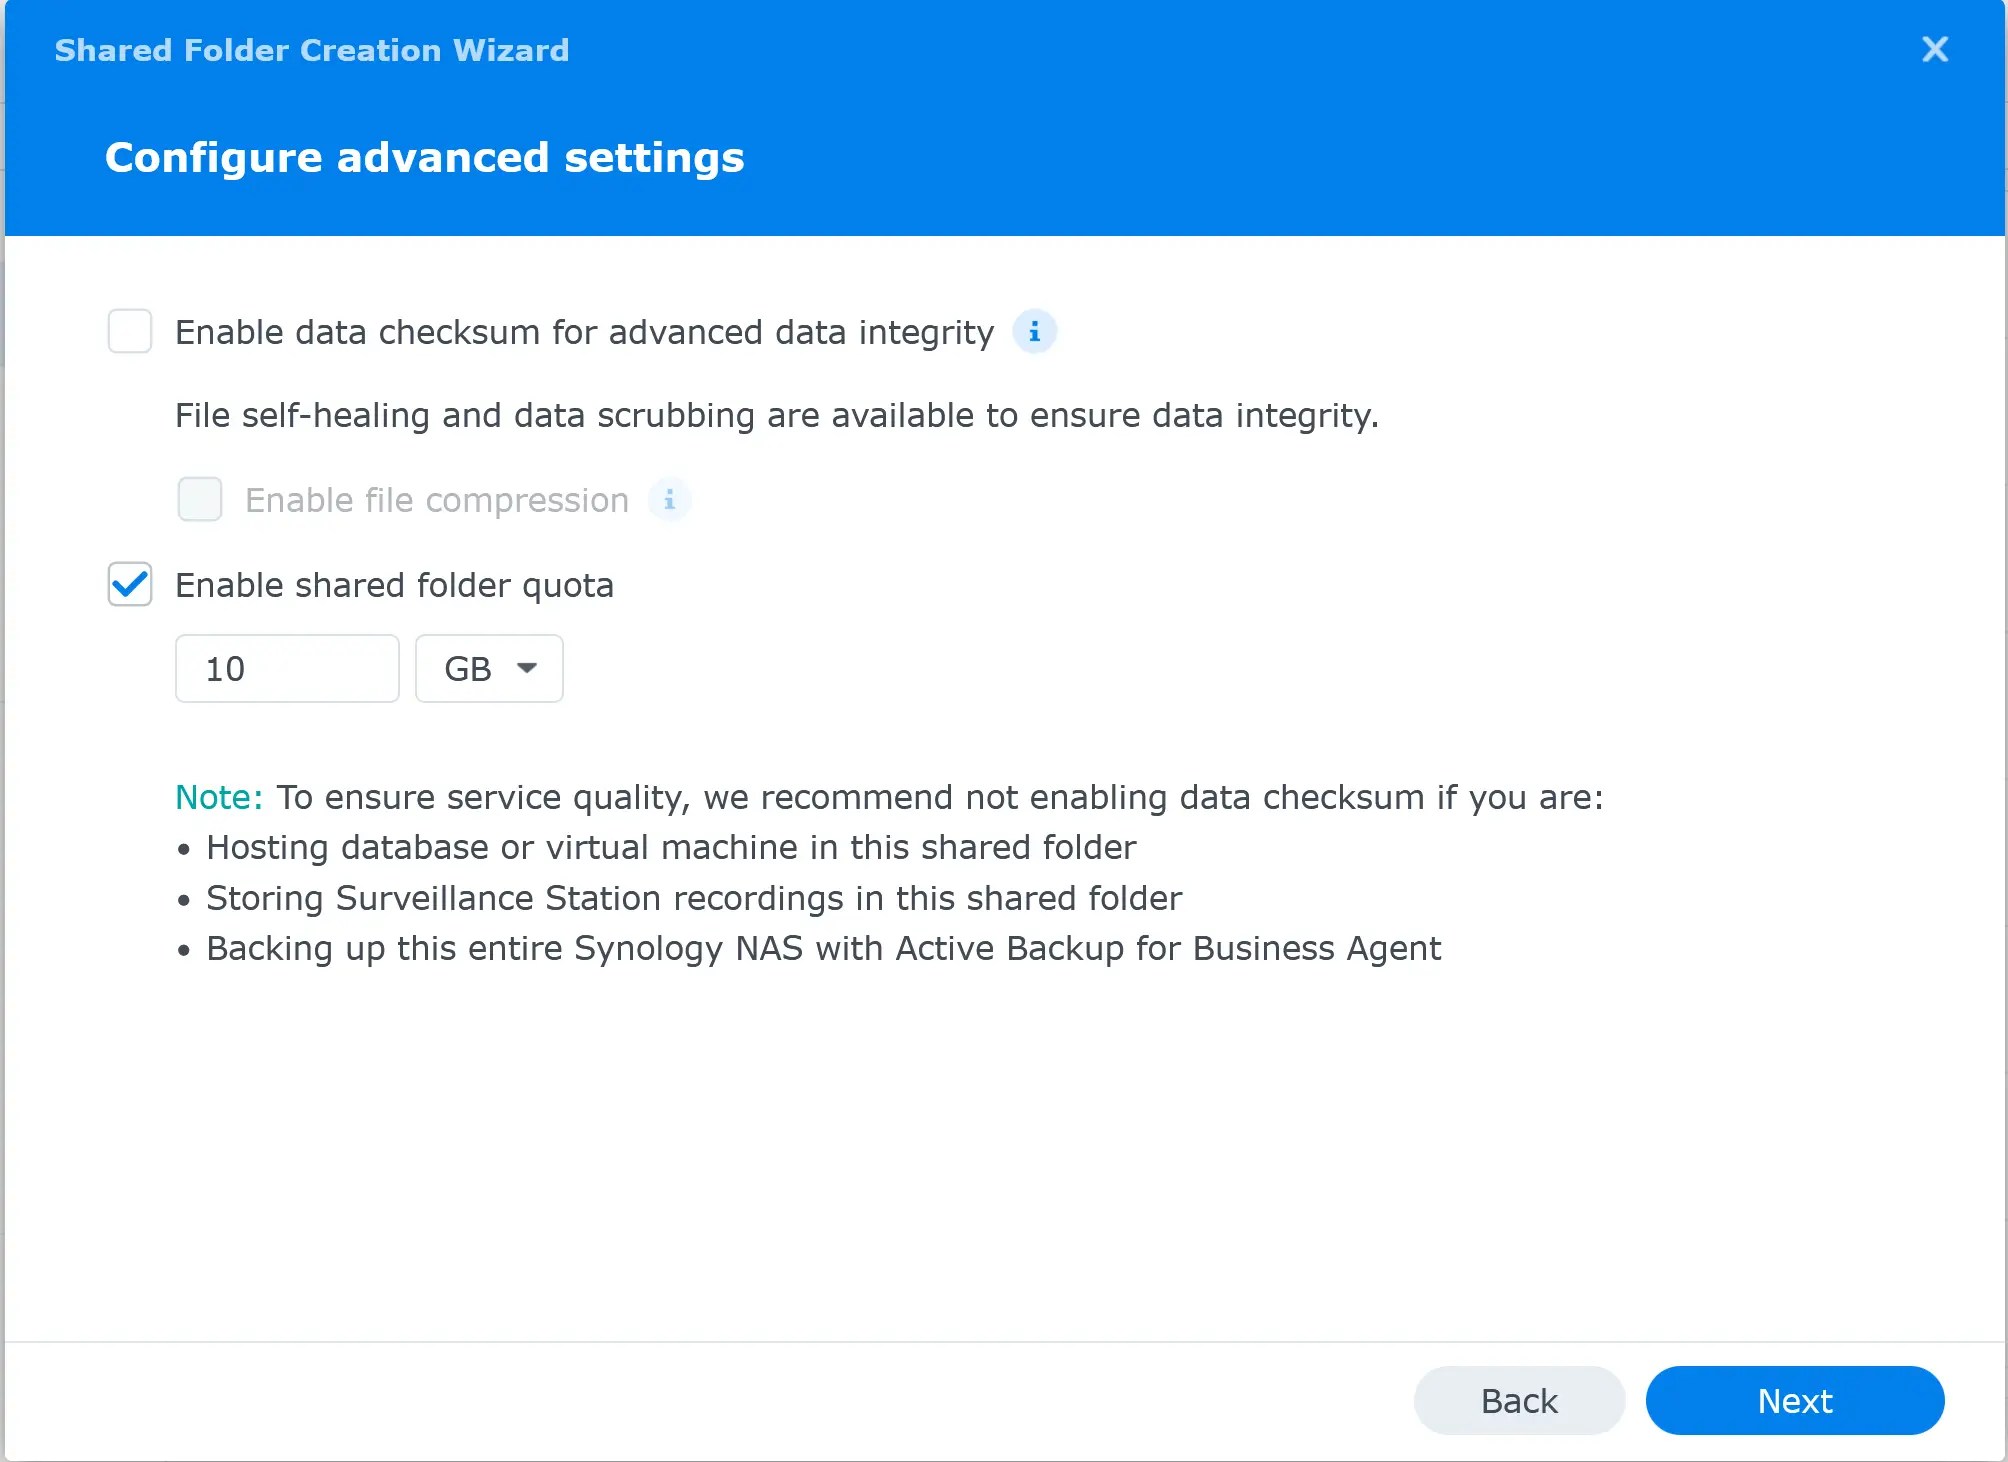Click the checkmark in the quota checkbox
The width and height of the screenshot is (2008, 1462).
click(128, 585)
